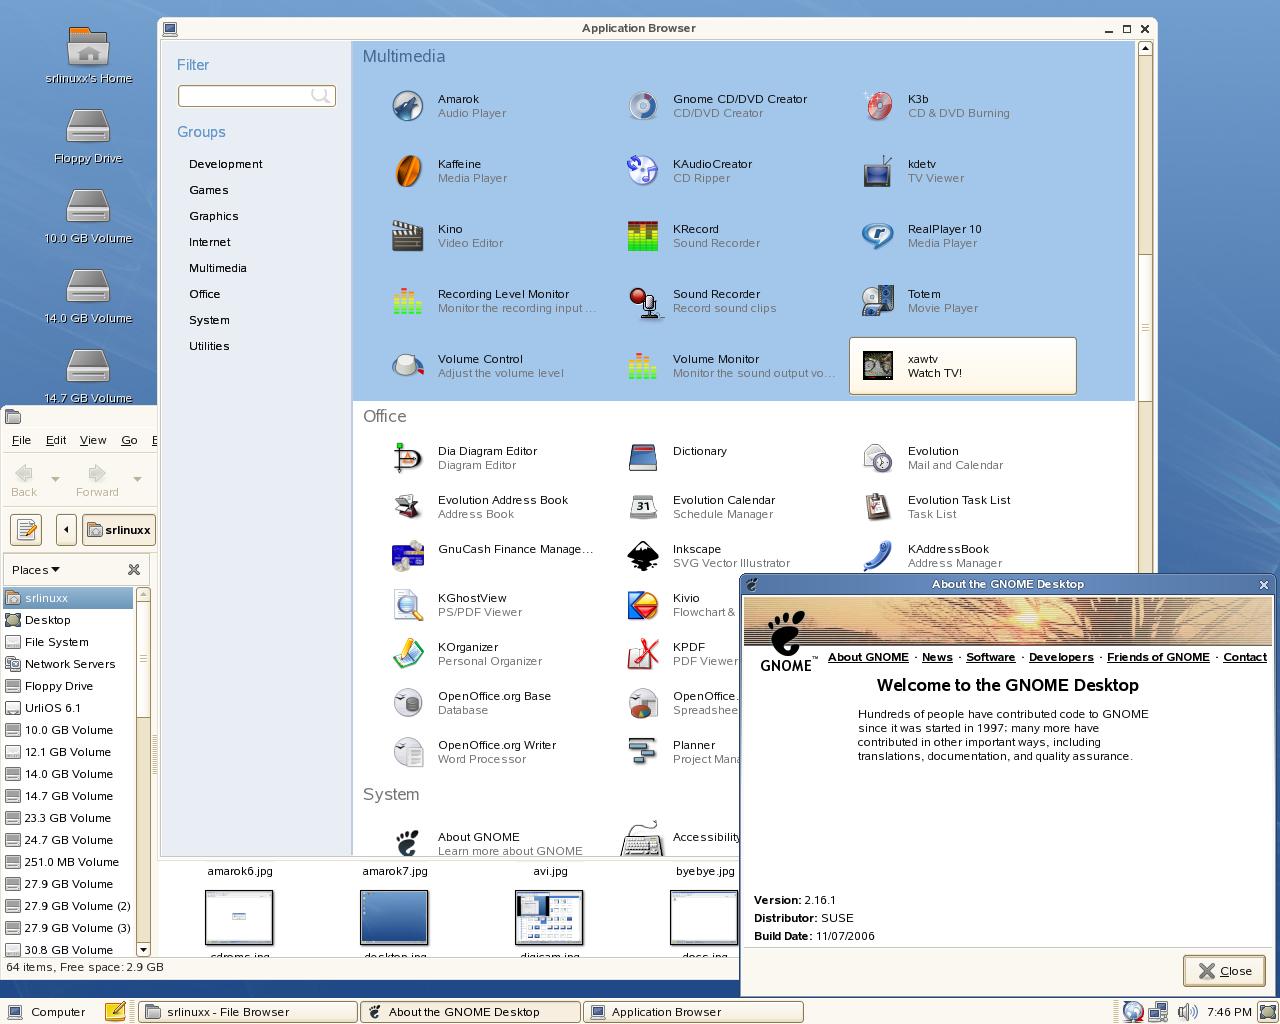Switch to Application Browser taskbar button
The height and width of the screenshot is (1024, 1280).
tap(693, 1012)
